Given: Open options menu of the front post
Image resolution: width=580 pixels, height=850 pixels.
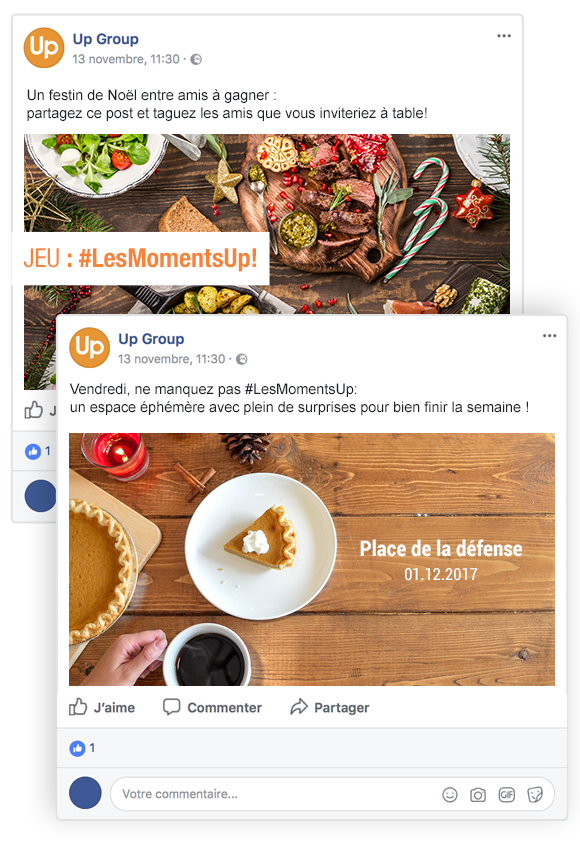Looking at the screenshot, I should coord(550,336).
